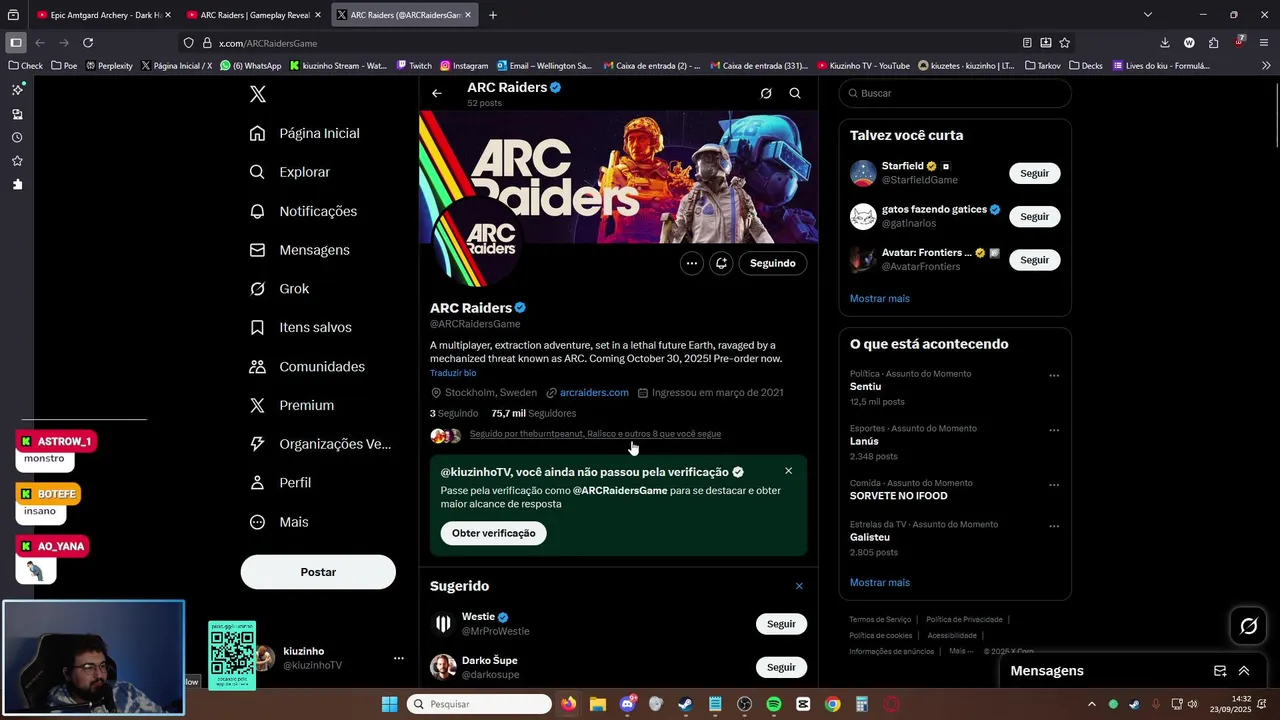Click the Termos de Serviço link
Viewport: 1280px width, 720px height.
(880, 619)
